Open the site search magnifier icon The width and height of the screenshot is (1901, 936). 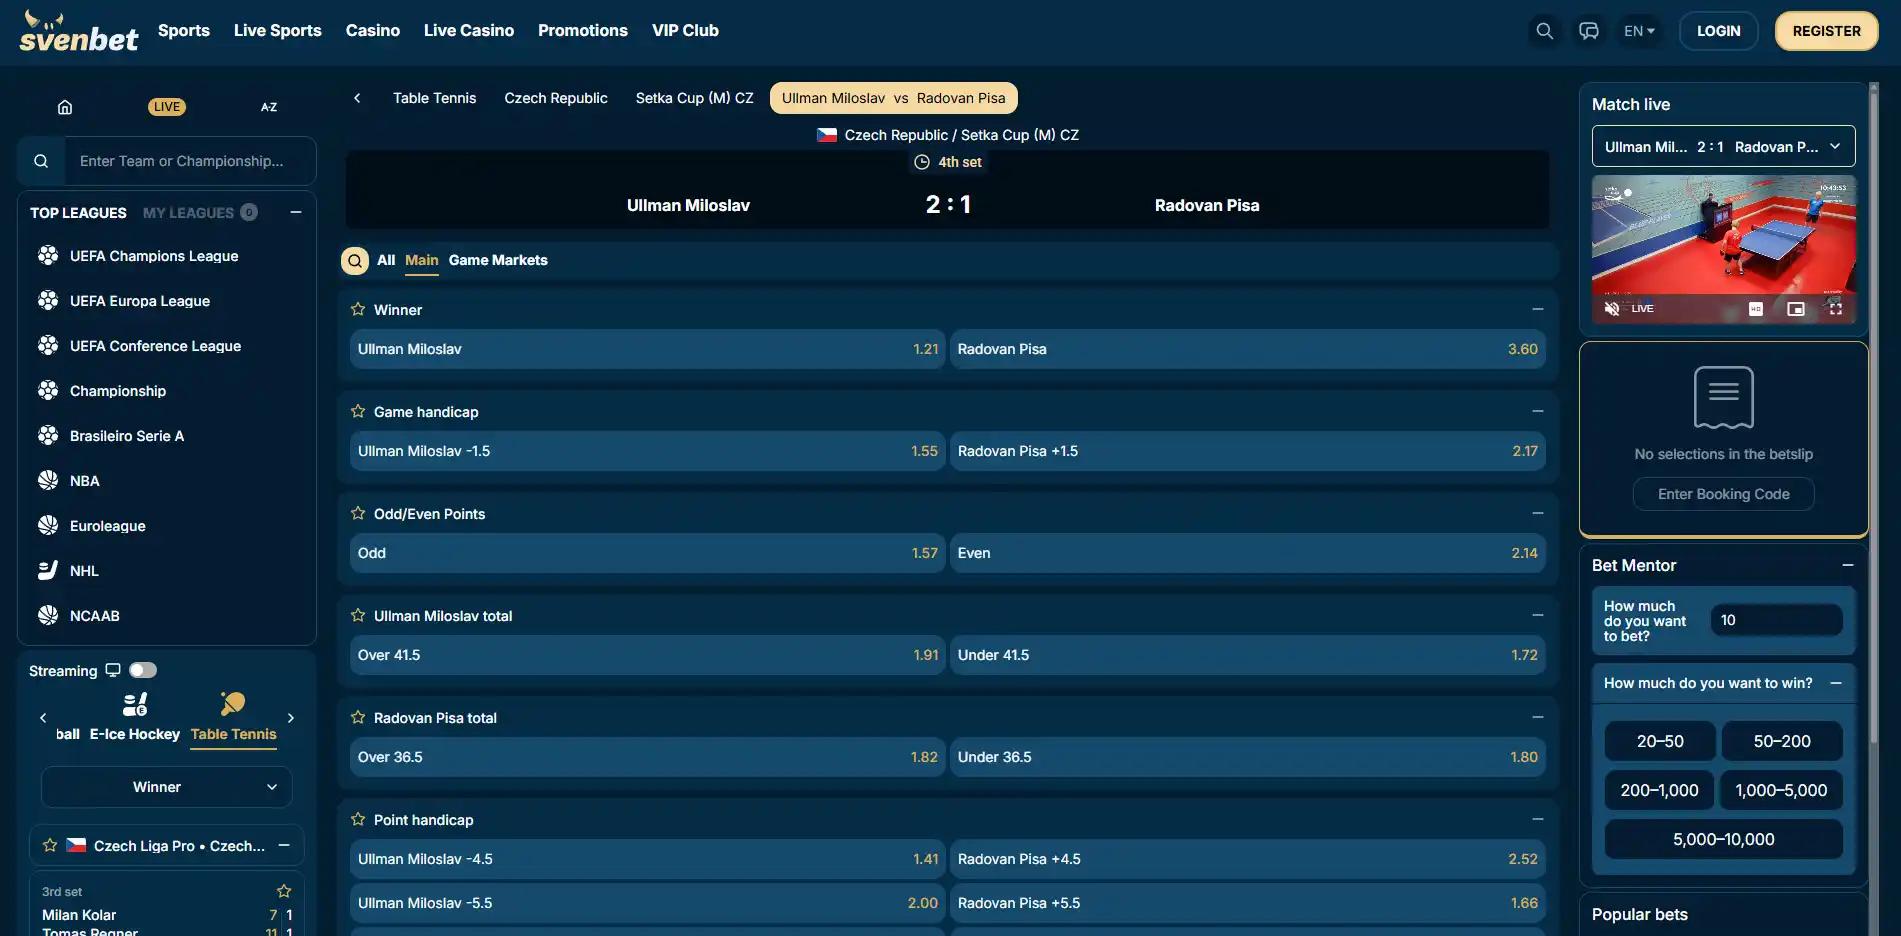tap(1544, 31)
